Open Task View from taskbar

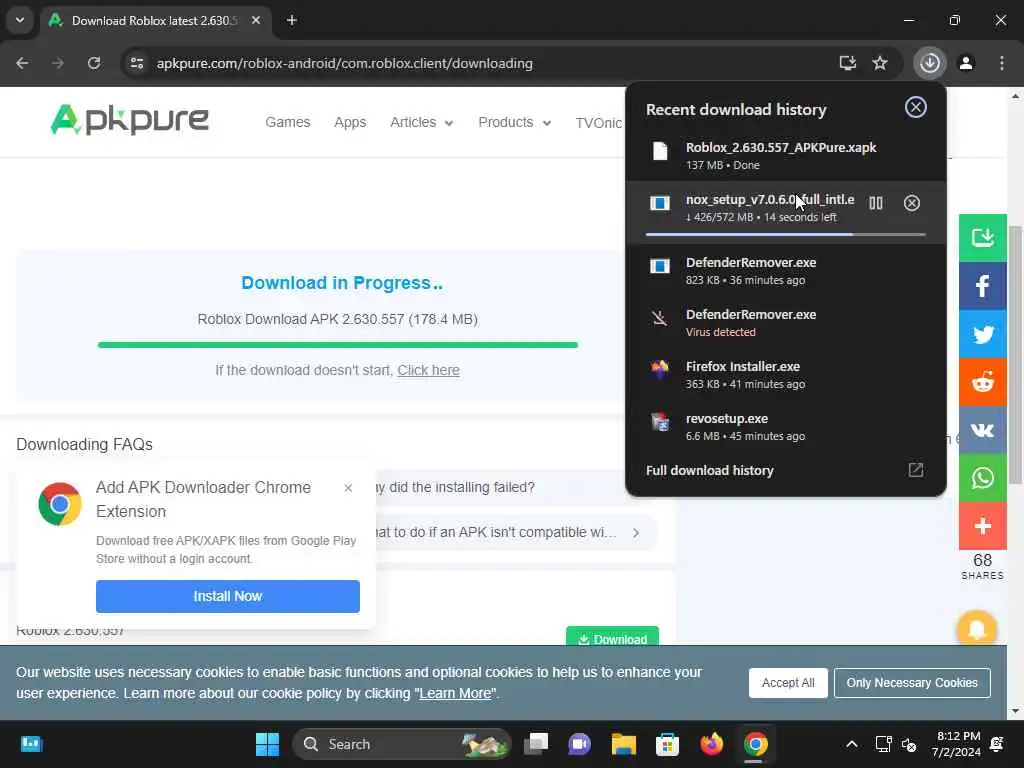click(x=536, y=744)
